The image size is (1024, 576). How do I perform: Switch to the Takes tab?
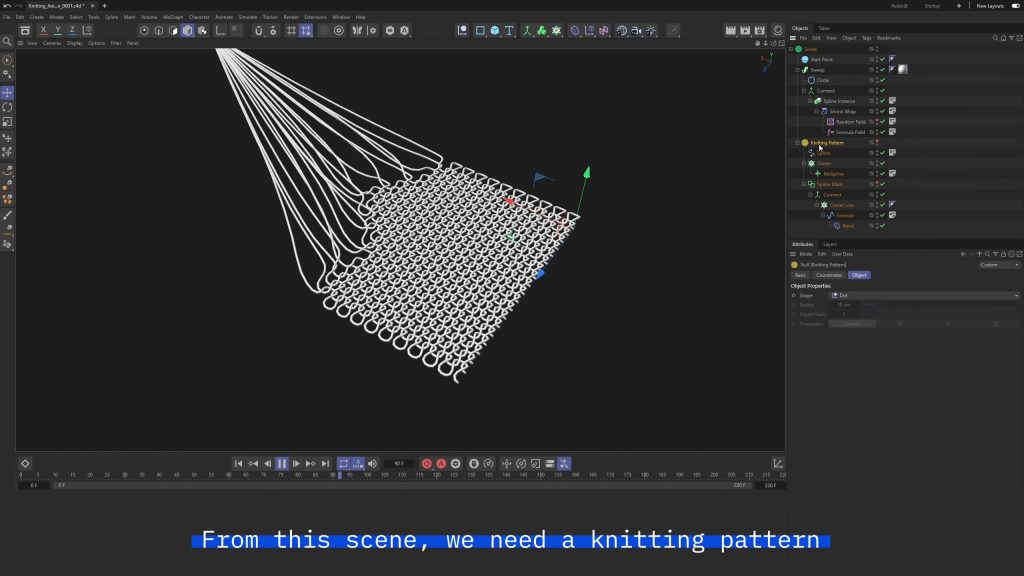(x=824, y=28)
